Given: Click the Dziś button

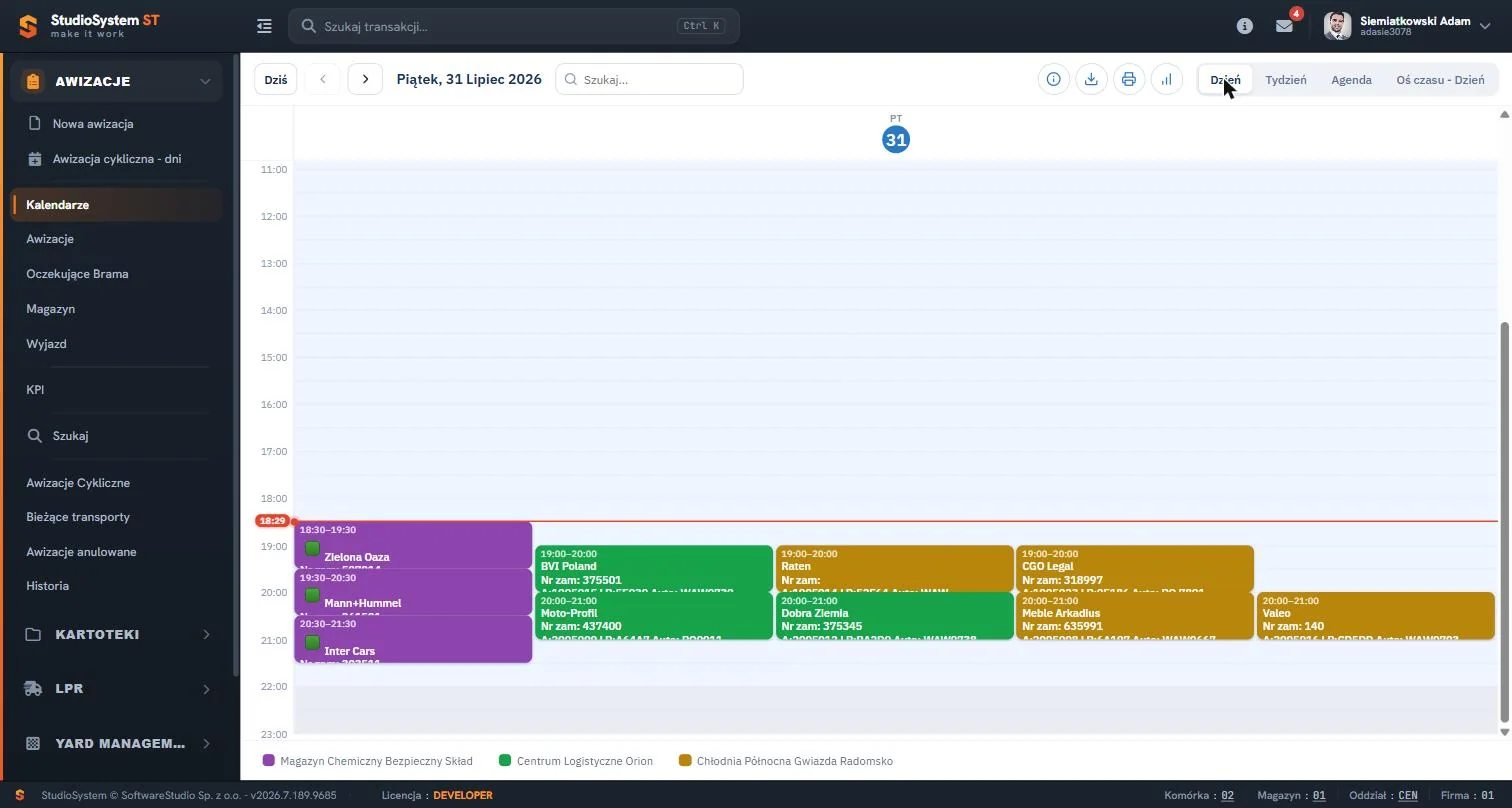Looking at the screenshot, I should (276, 79).
